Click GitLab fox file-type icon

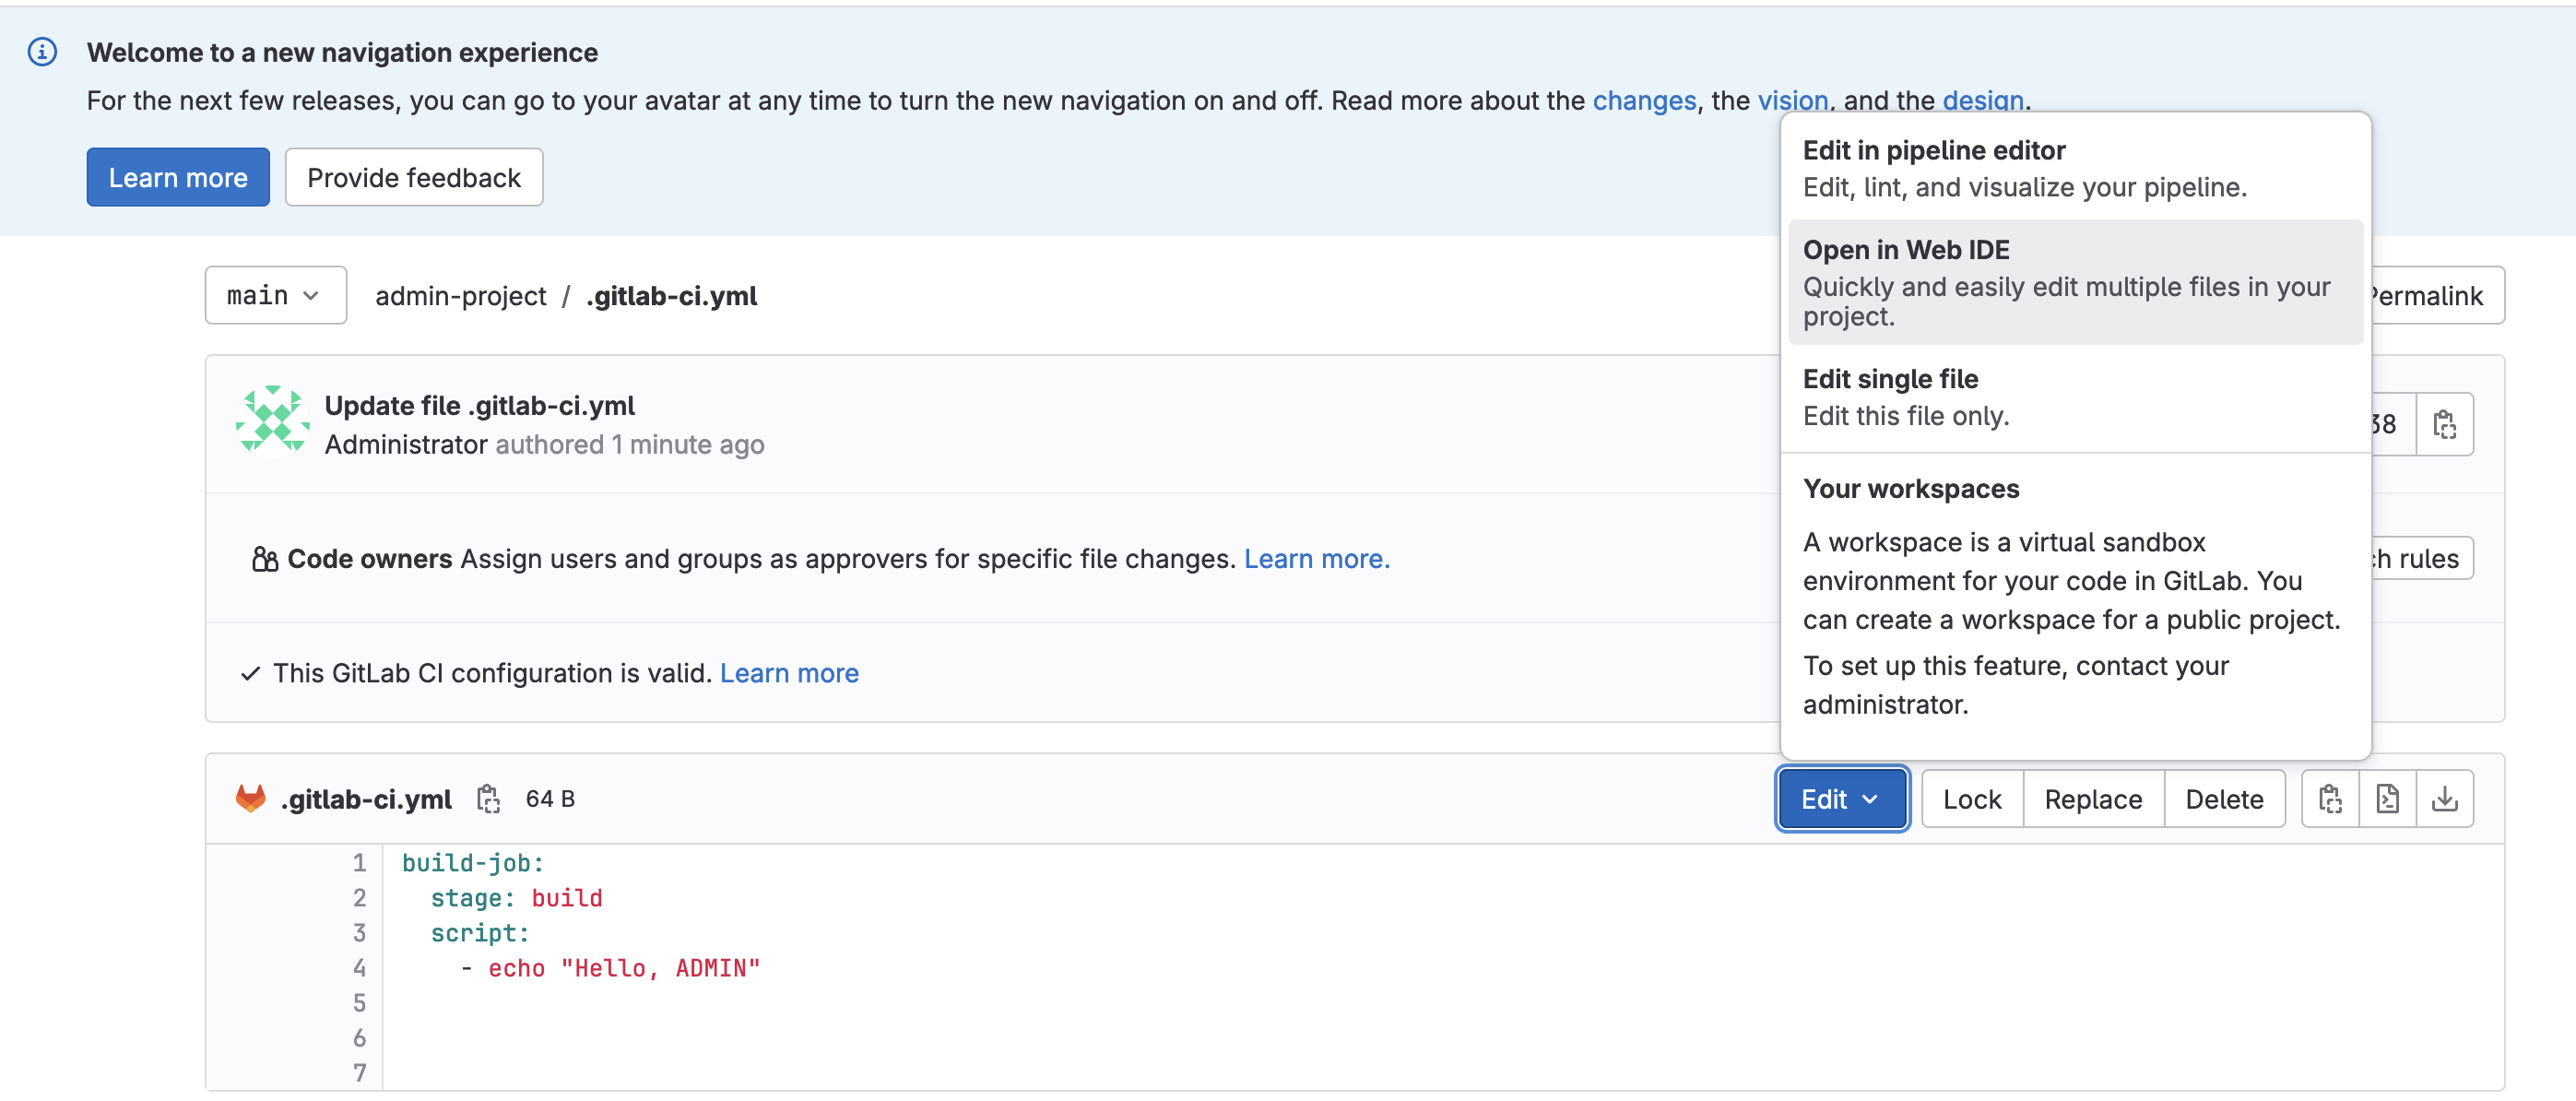pos(250,799)
